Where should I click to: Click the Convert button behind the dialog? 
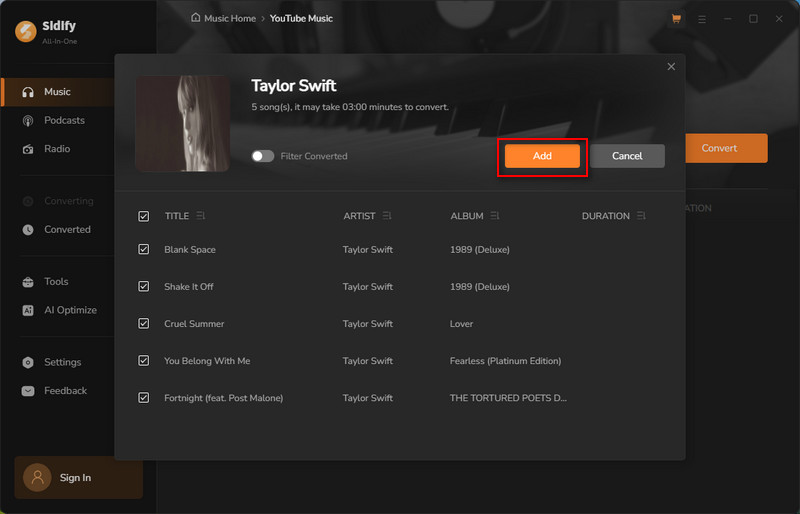[726, 149]
